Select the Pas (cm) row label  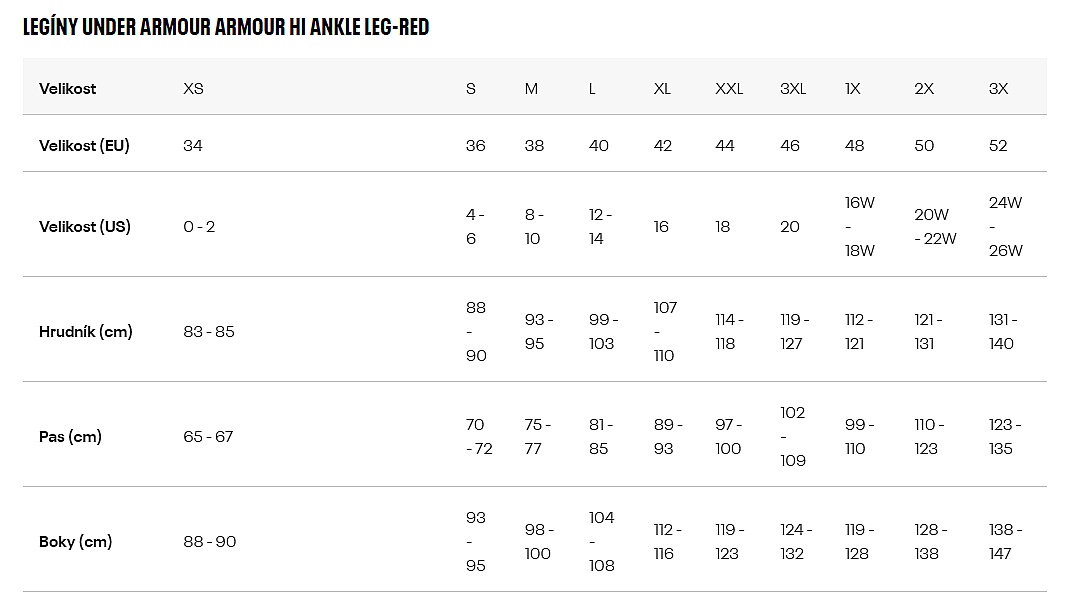click(70, 437)
